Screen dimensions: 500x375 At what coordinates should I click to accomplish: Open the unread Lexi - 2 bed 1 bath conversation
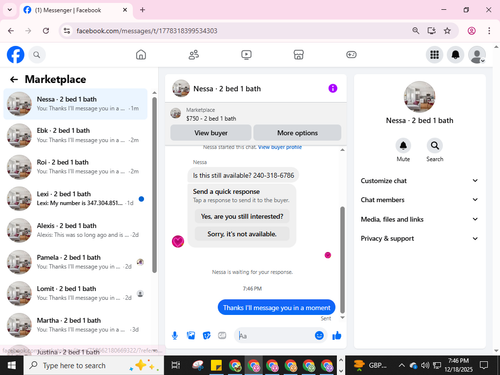click(75, 199)
